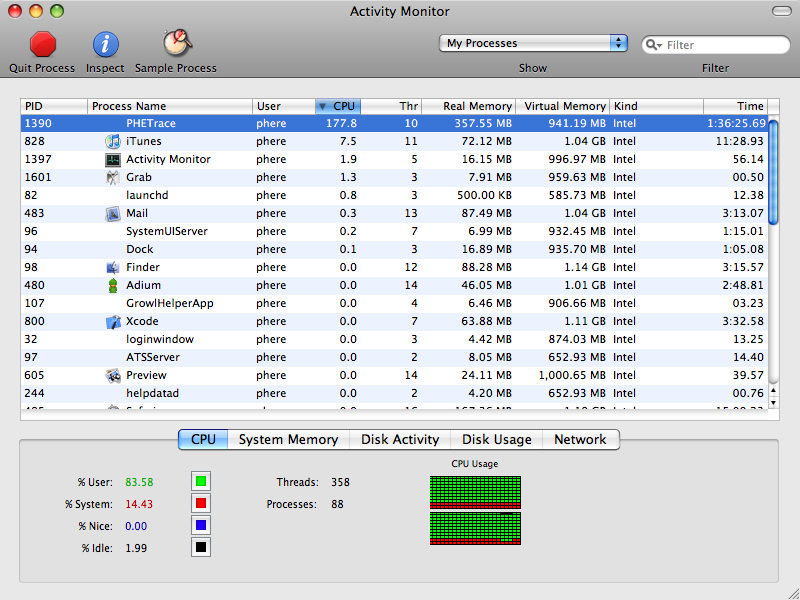
Task: Select the Activity Monitor icon in list
Action: click(x=112, y=160)
